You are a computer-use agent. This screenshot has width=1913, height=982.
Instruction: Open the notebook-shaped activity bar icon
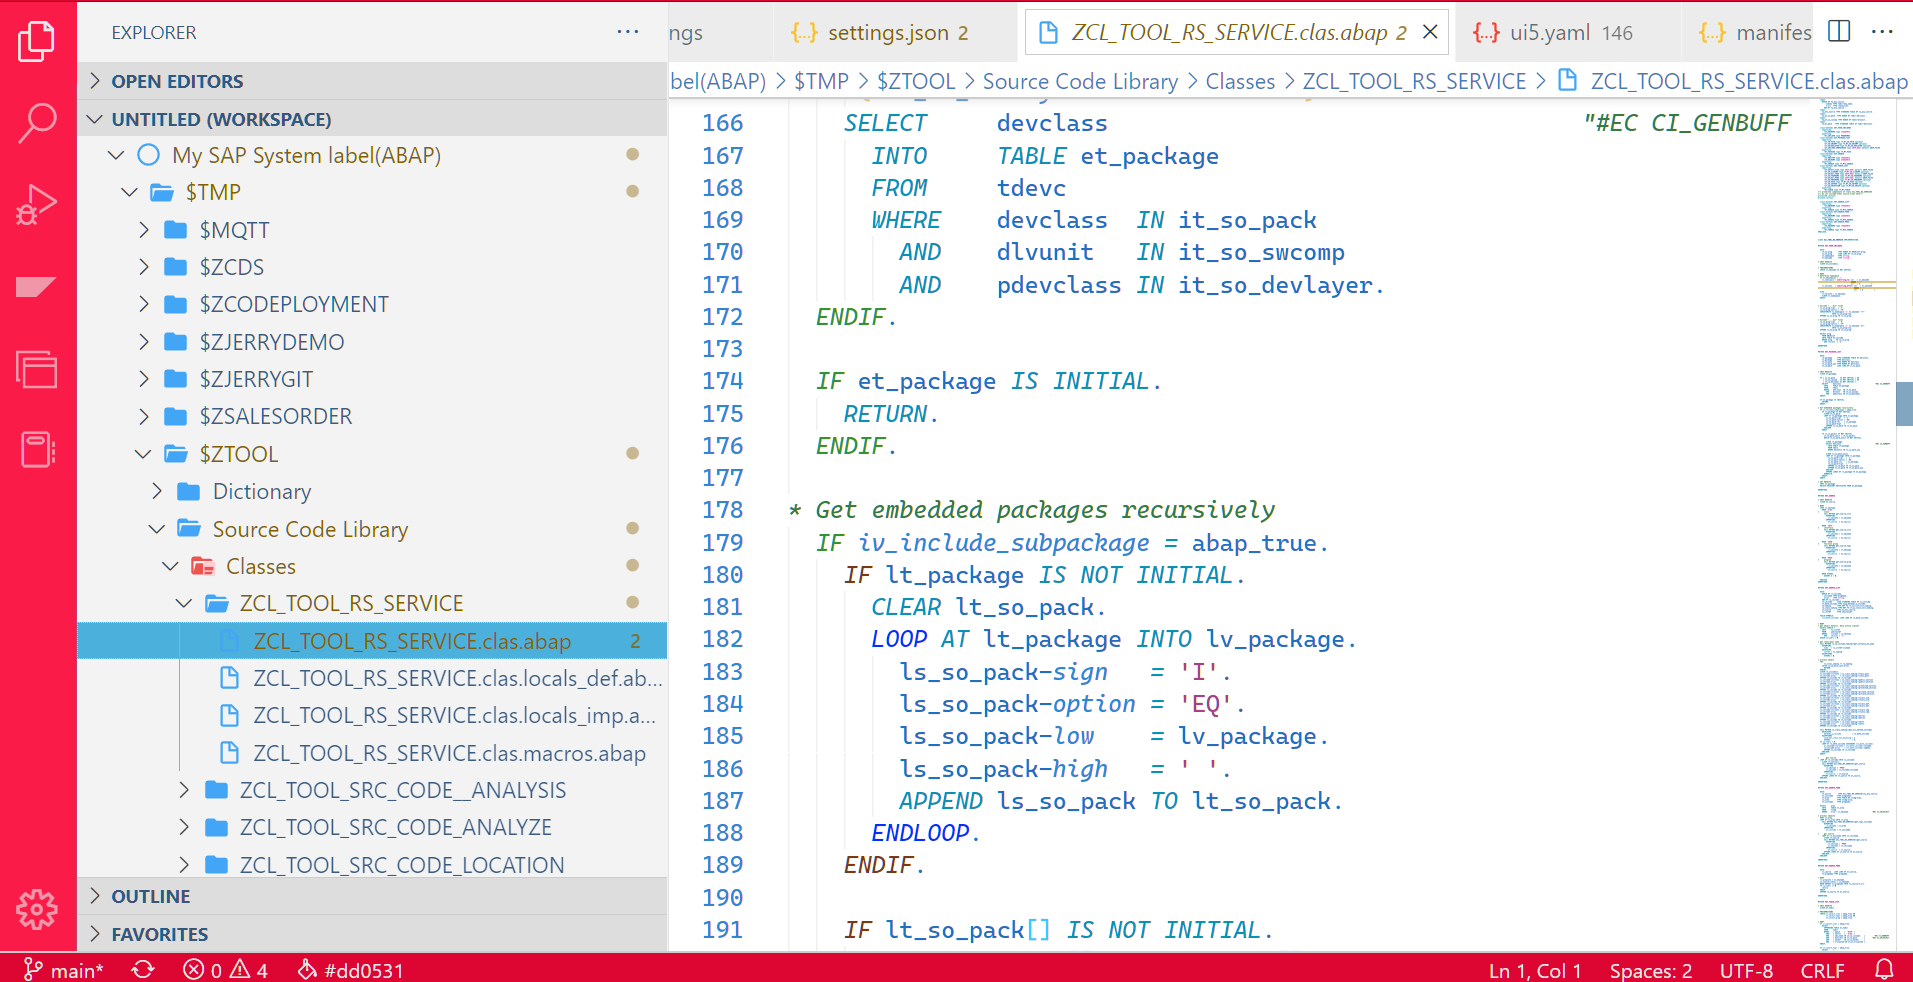pos(37,450)
